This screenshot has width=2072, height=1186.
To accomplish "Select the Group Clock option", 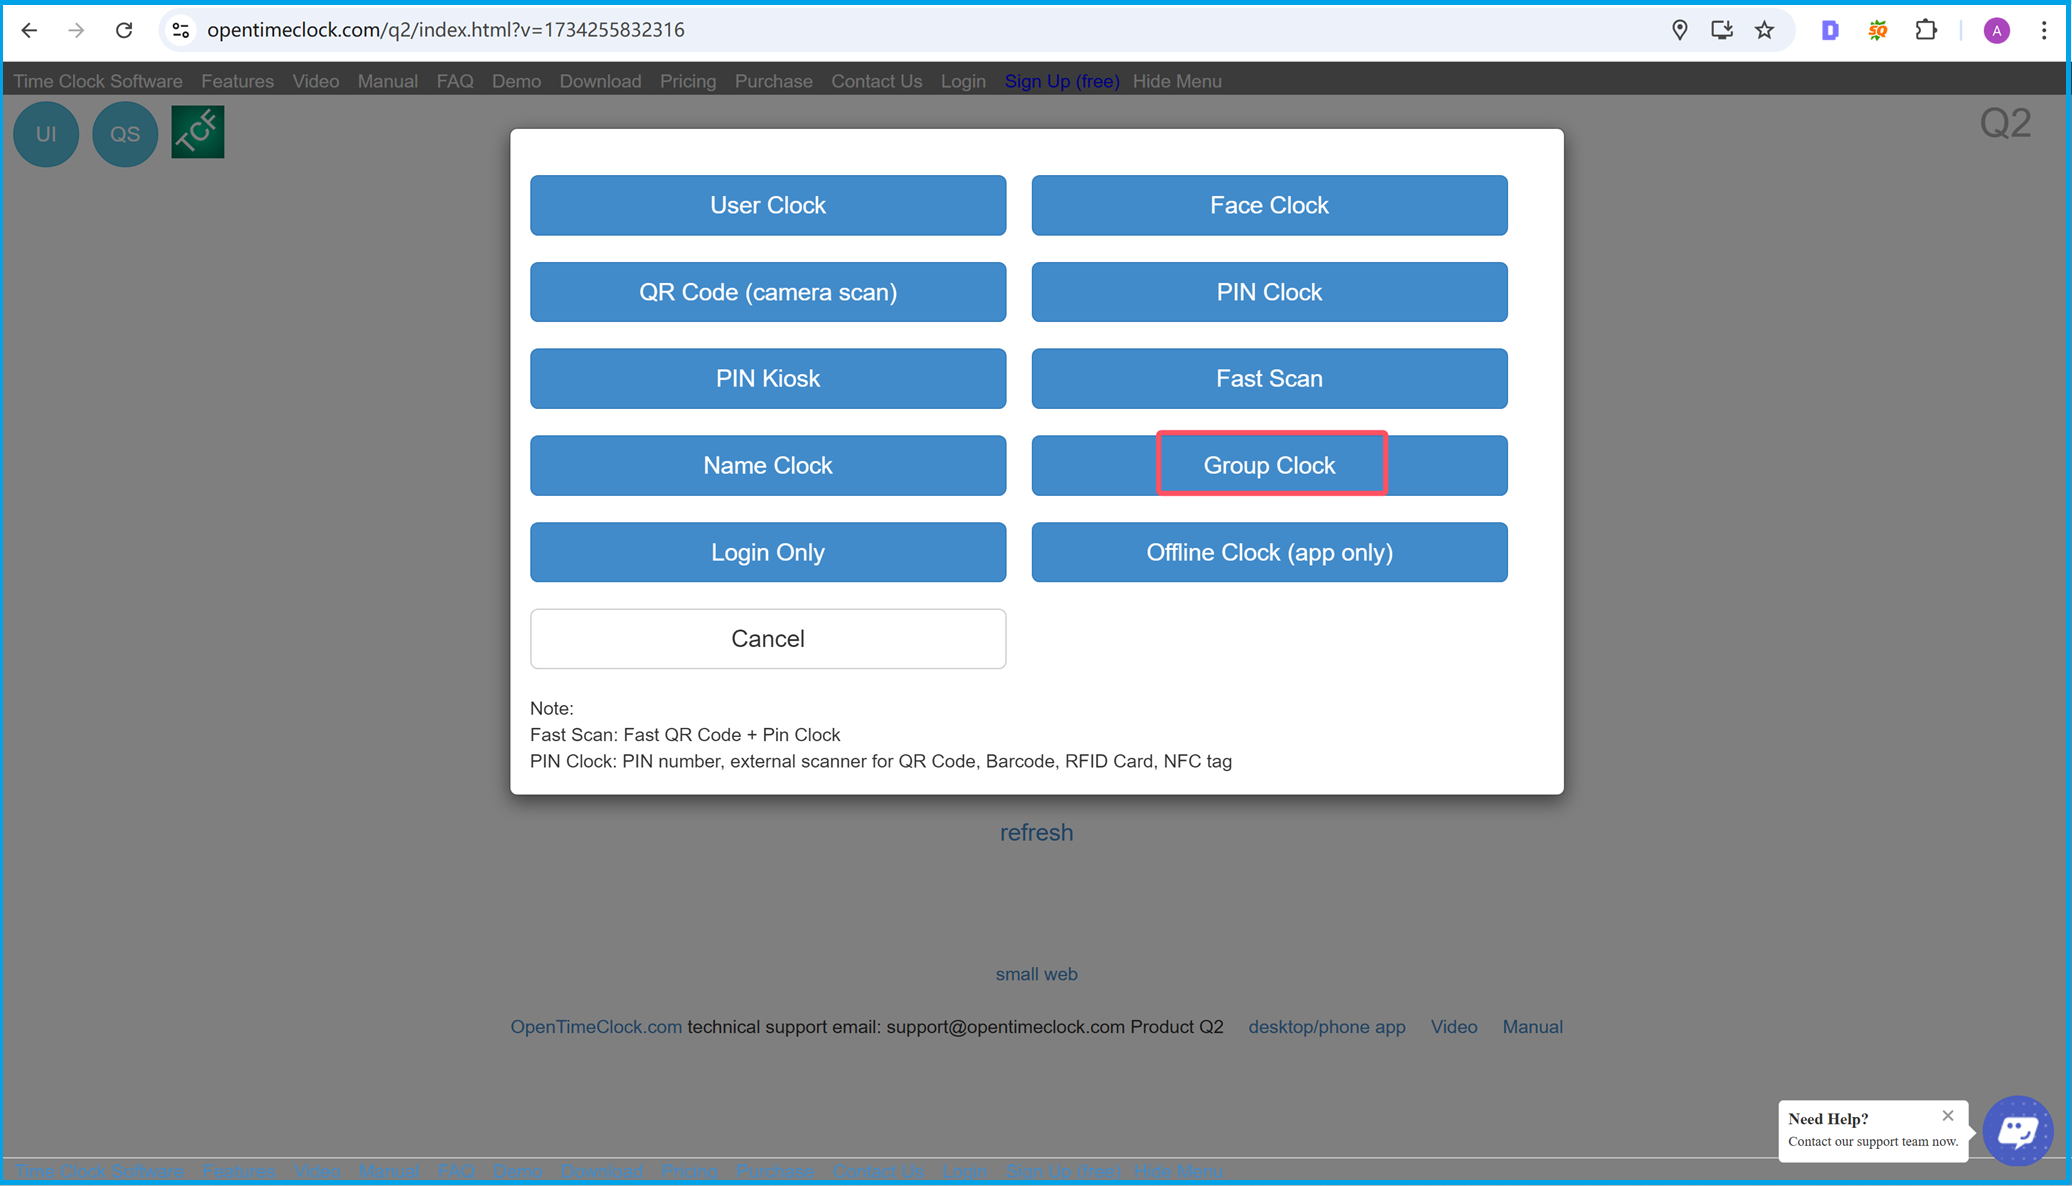I will coord(1269,466).
